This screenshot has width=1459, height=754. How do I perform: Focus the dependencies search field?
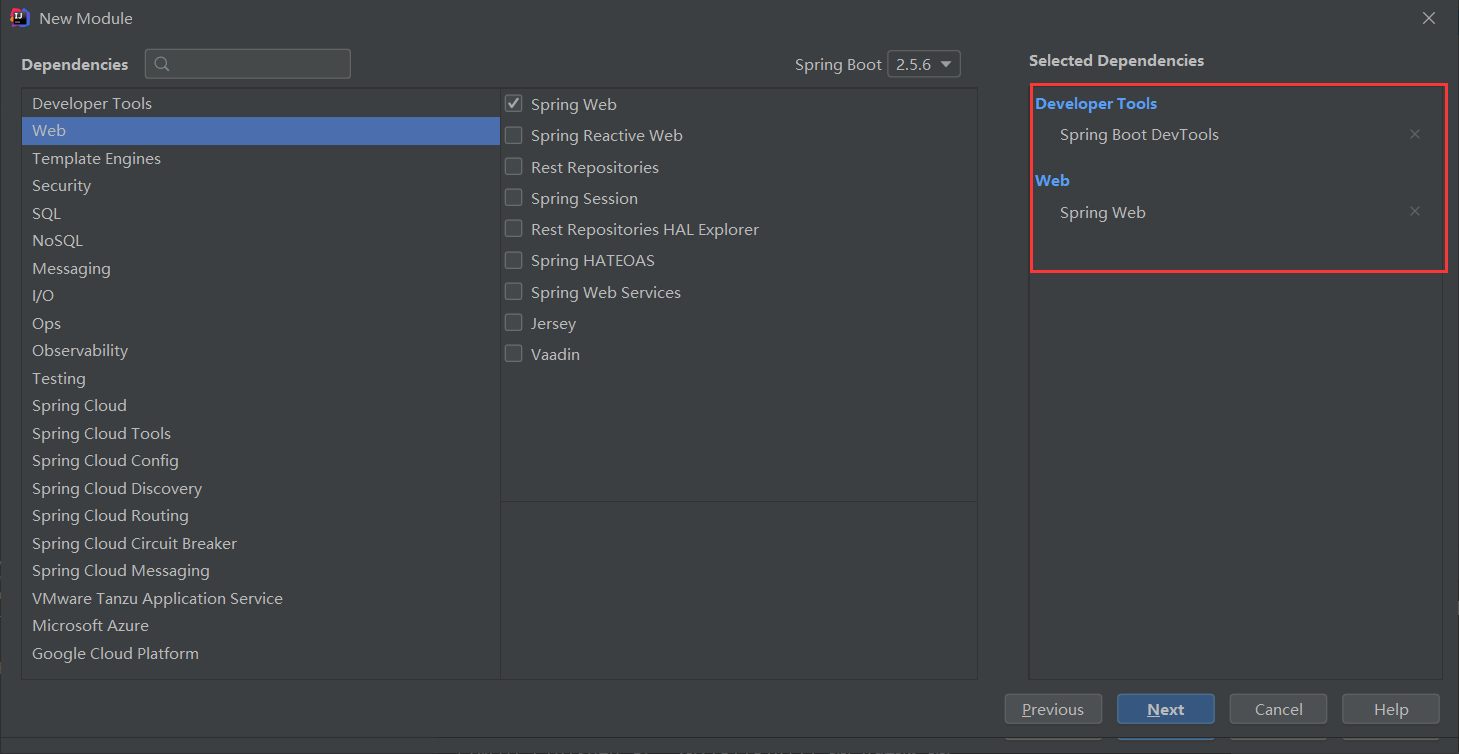pos(248,64)
